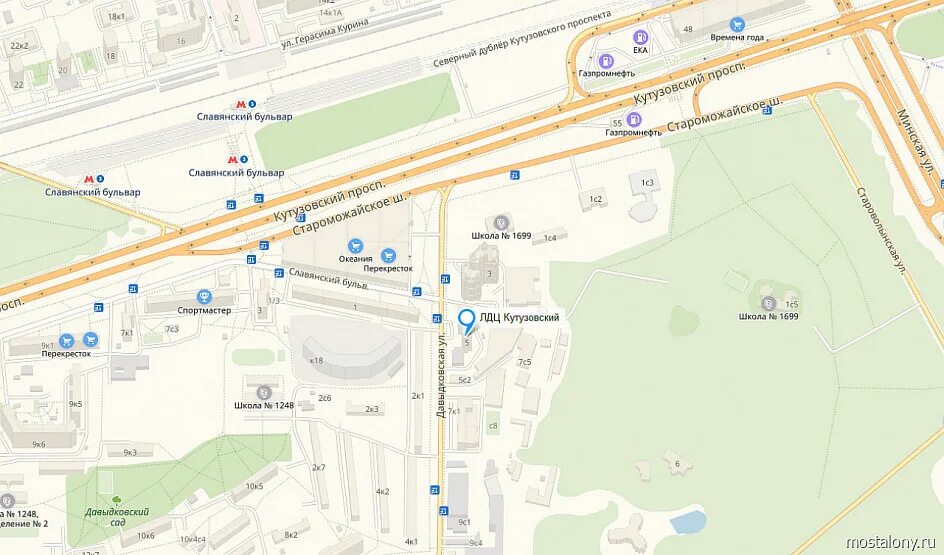Click the Газпромнефть fuel icon below ЕКА
This screenshot has height=555, width=944.
point(606,60)
